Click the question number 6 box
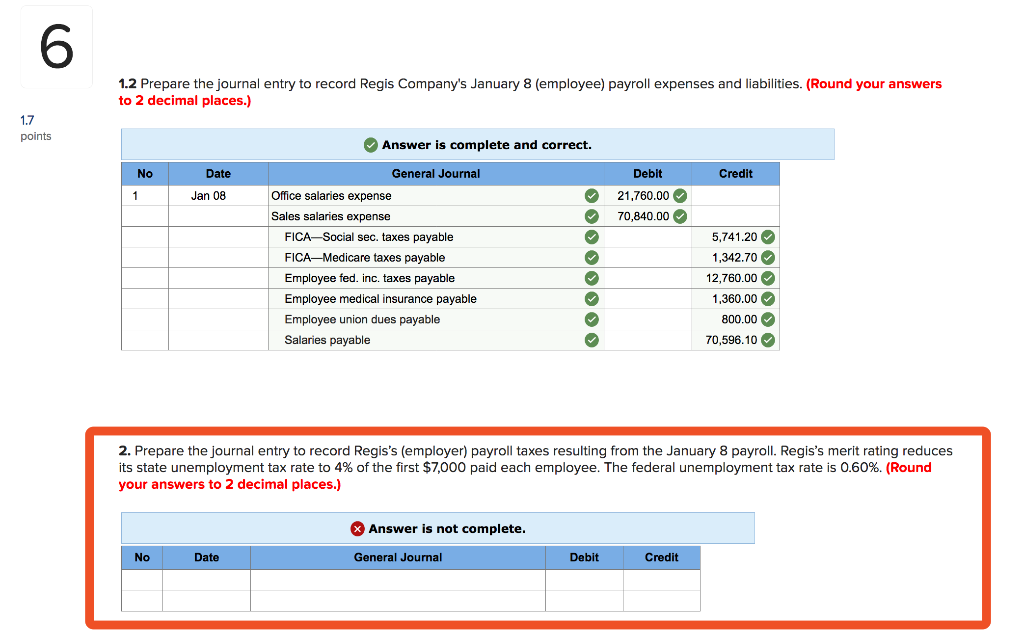 (x=55, y=45)
